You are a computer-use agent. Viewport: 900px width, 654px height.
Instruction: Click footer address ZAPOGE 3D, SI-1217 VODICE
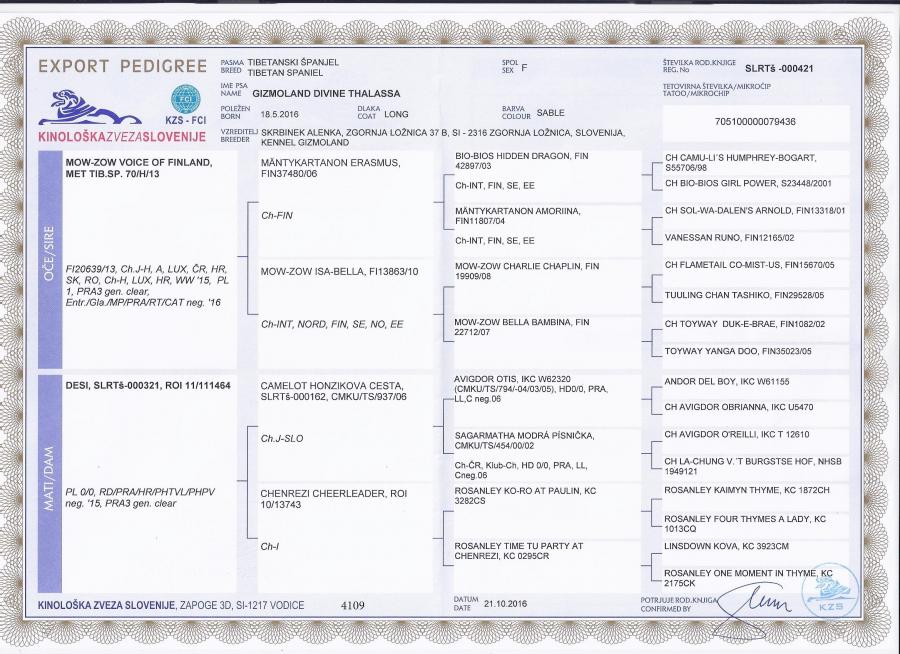tap(242, 605)
